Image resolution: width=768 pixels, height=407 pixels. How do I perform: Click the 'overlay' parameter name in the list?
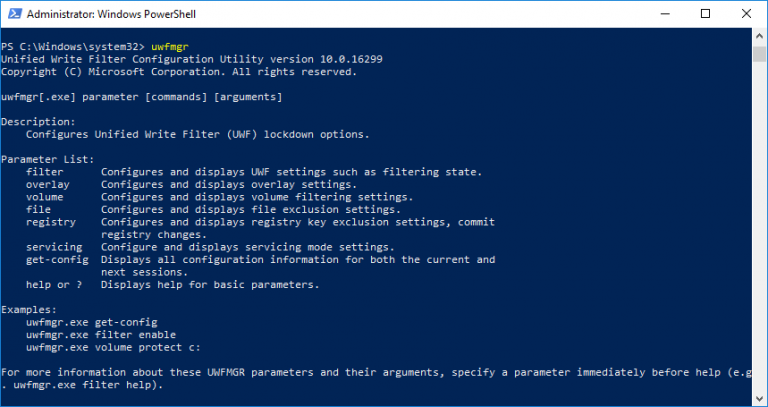tap(48, 184)
